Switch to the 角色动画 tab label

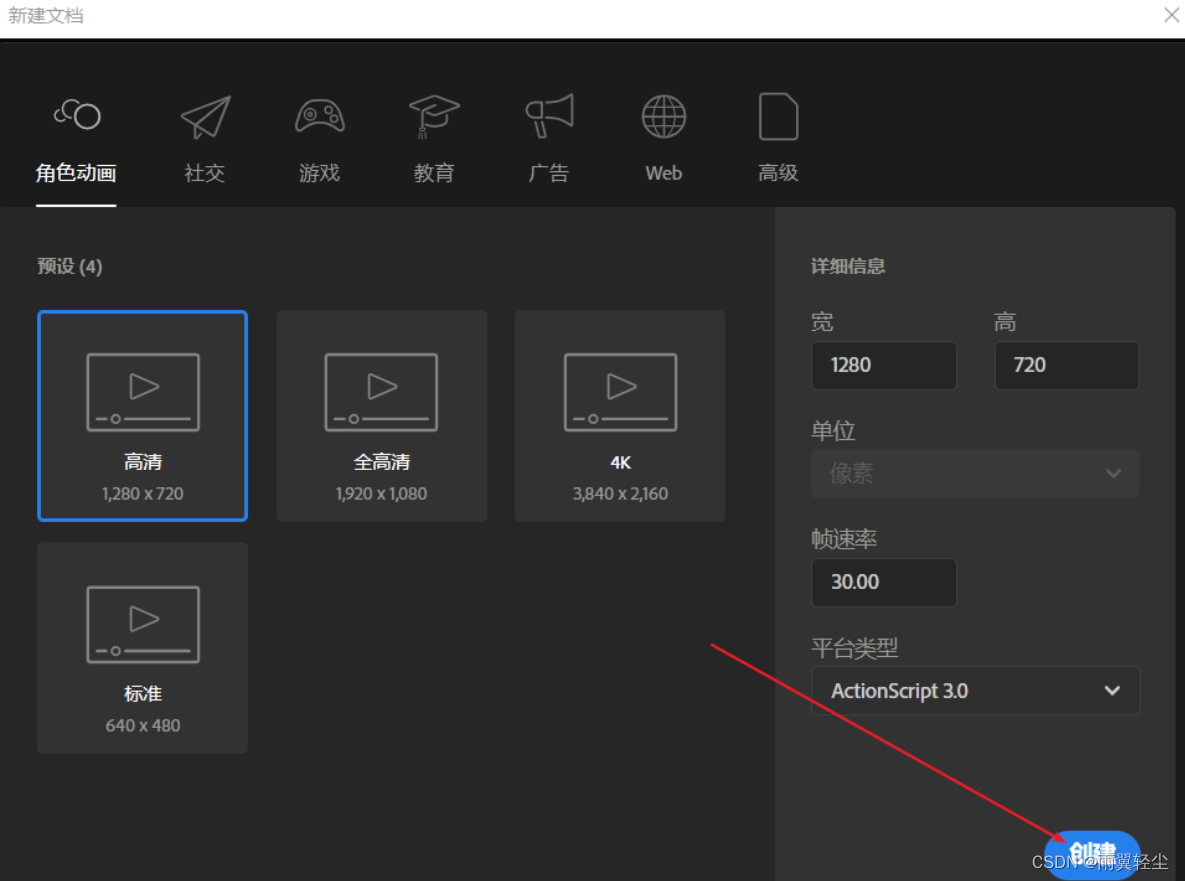76,173
